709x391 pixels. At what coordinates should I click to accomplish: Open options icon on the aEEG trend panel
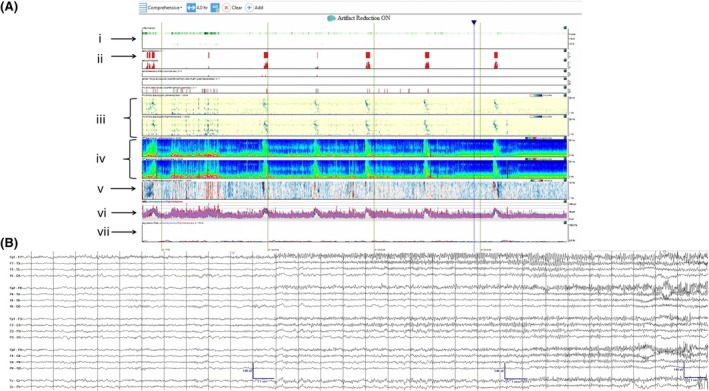[566, 202]
